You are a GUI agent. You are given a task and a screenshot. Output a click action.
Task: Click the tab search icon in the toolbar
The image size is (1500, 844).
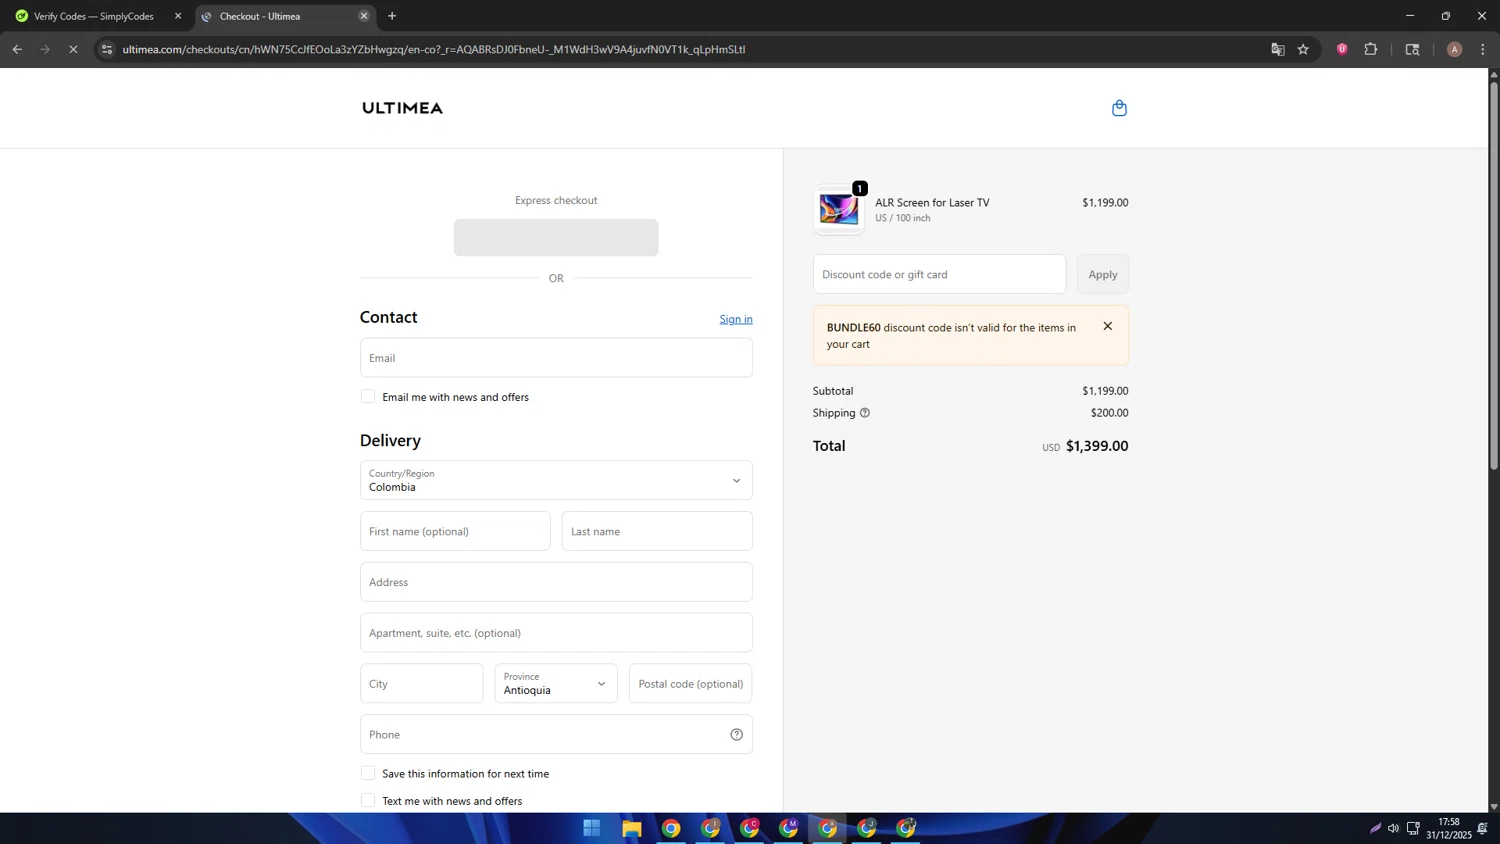pos(1412,49)
